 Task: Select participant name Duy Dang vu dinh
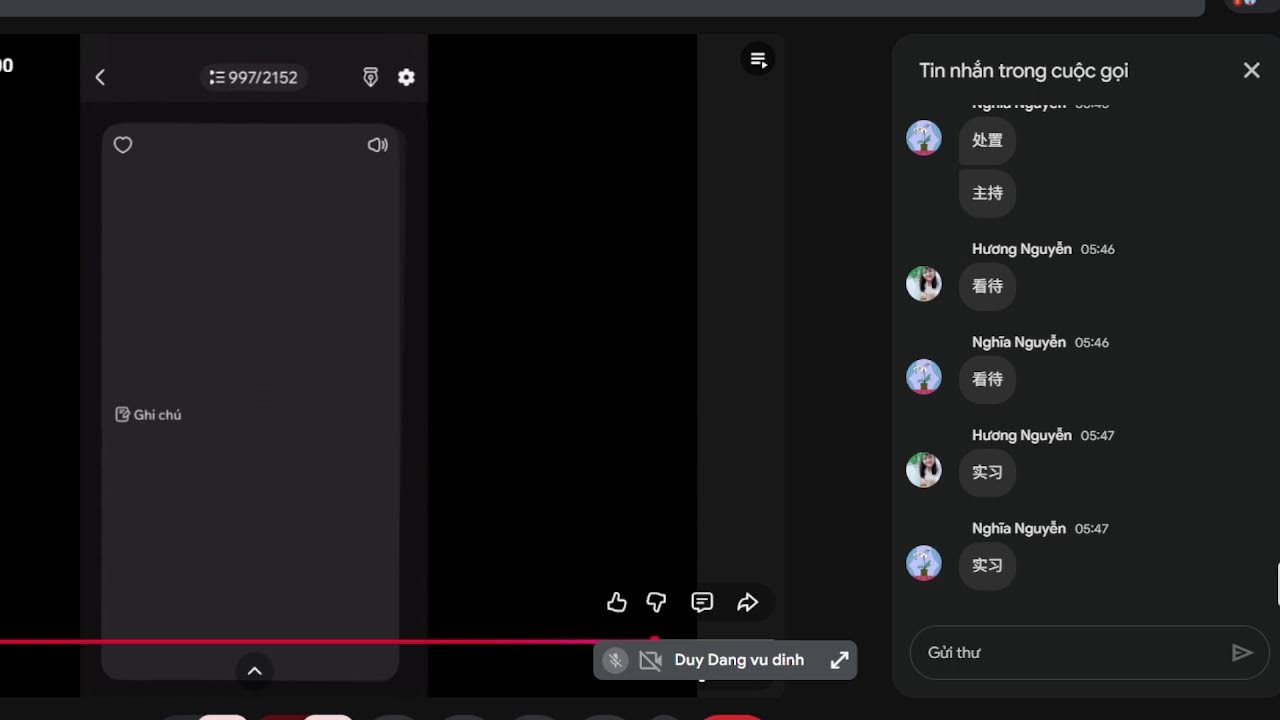tap(739, 660)
